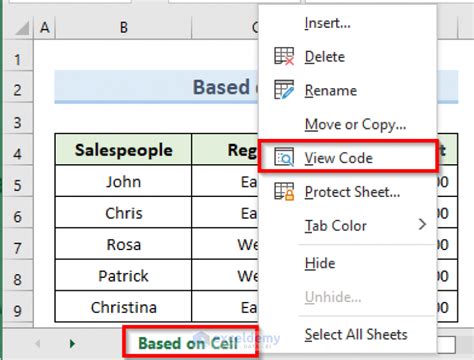Choose Hide from the context menu
The image size is (474, 360).
pyautogui.click(x=347, y=263)
